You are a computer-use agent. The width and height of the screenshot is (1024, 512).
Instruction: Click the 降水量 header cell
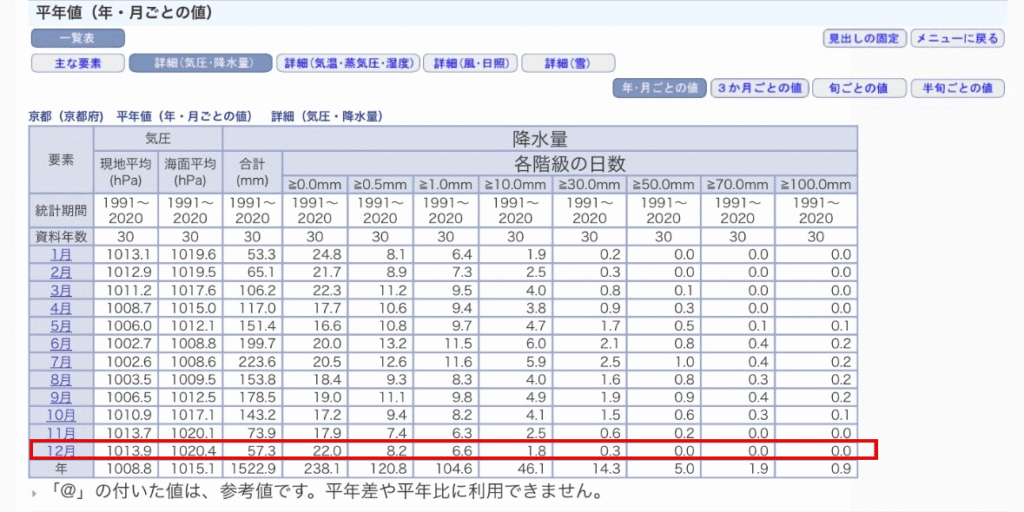pyautogui.click(x=539, y=139)
